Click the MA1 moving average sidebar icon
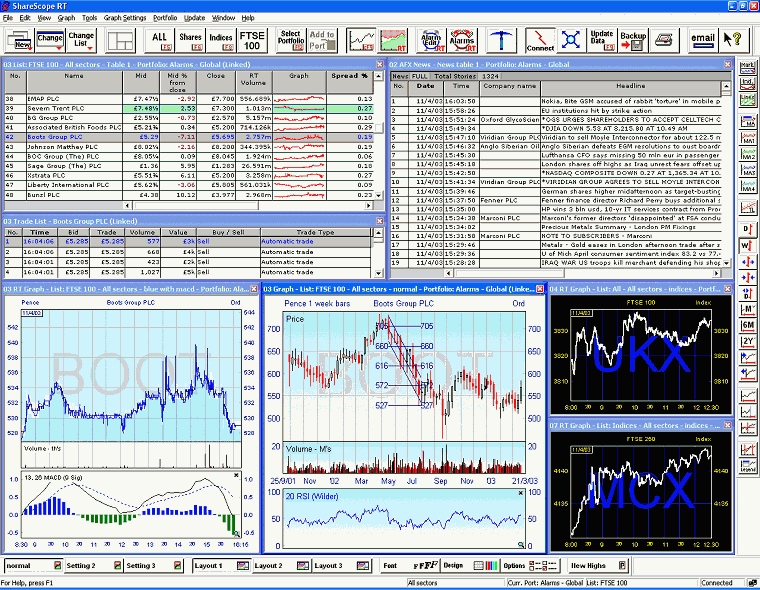The height and width of the screenshot is (590, 760). click(x=748, y=138)
